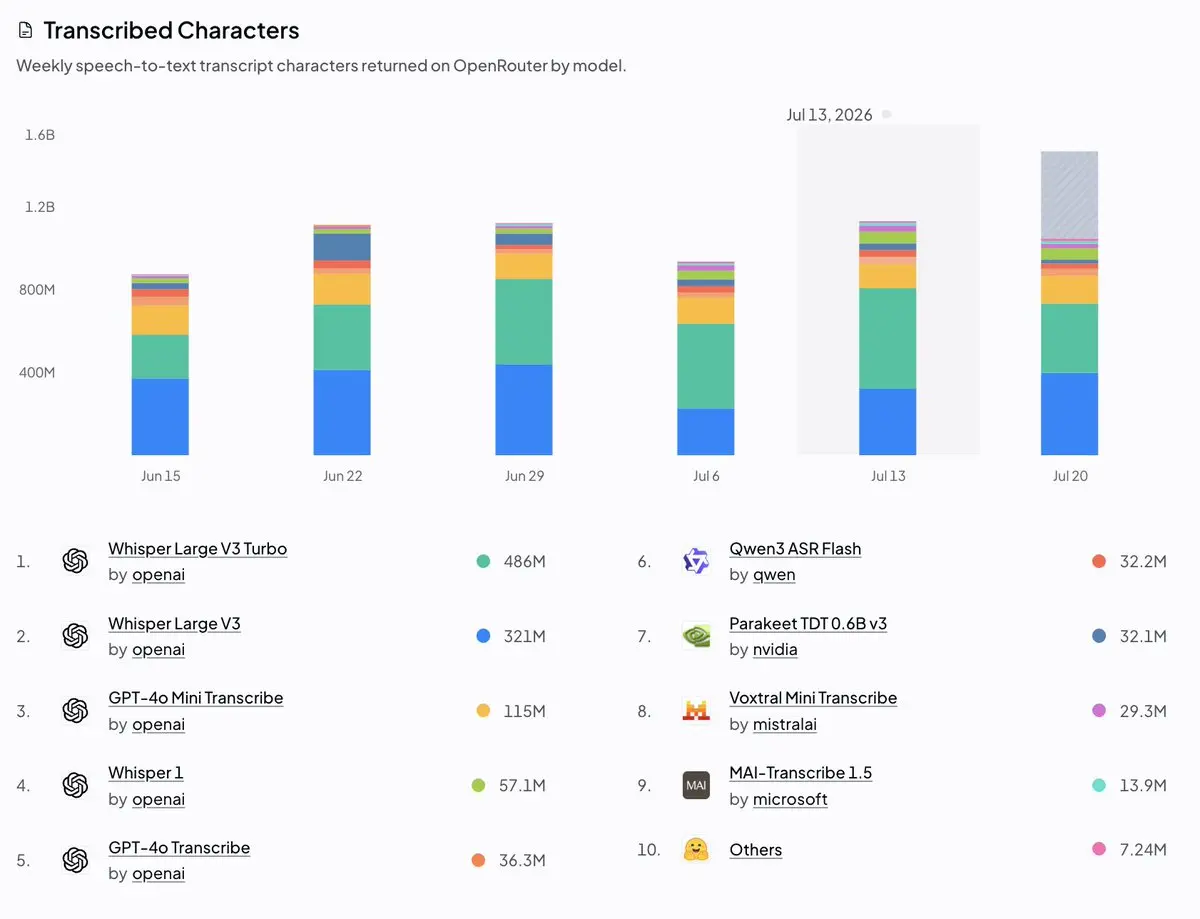The image size is (1200, 919).
Task: Click the orange swatch next to 36.3M
Action: (x=478, y=860)
